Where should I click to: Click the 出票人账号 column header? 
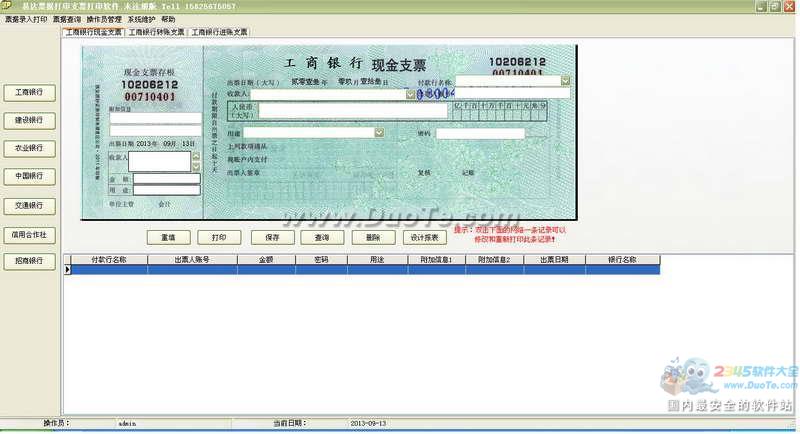click(192, 260)
